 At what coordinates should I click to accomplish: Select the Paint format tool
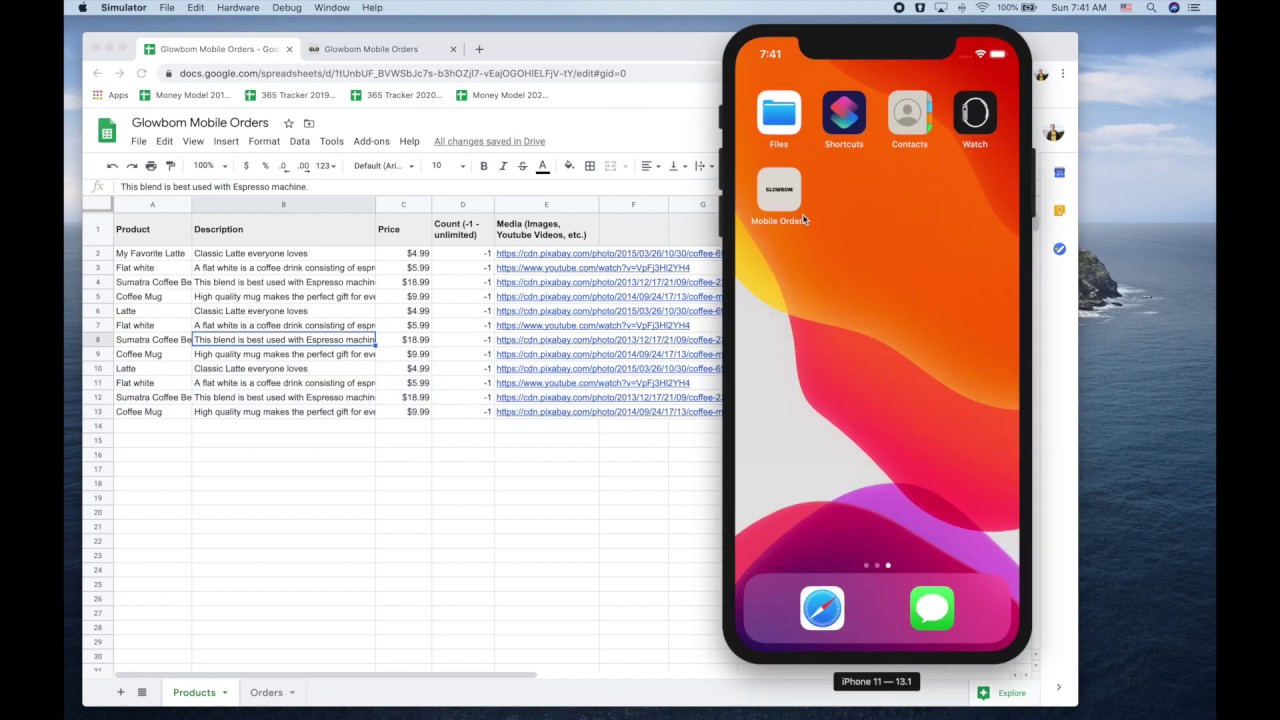[170, 166]
